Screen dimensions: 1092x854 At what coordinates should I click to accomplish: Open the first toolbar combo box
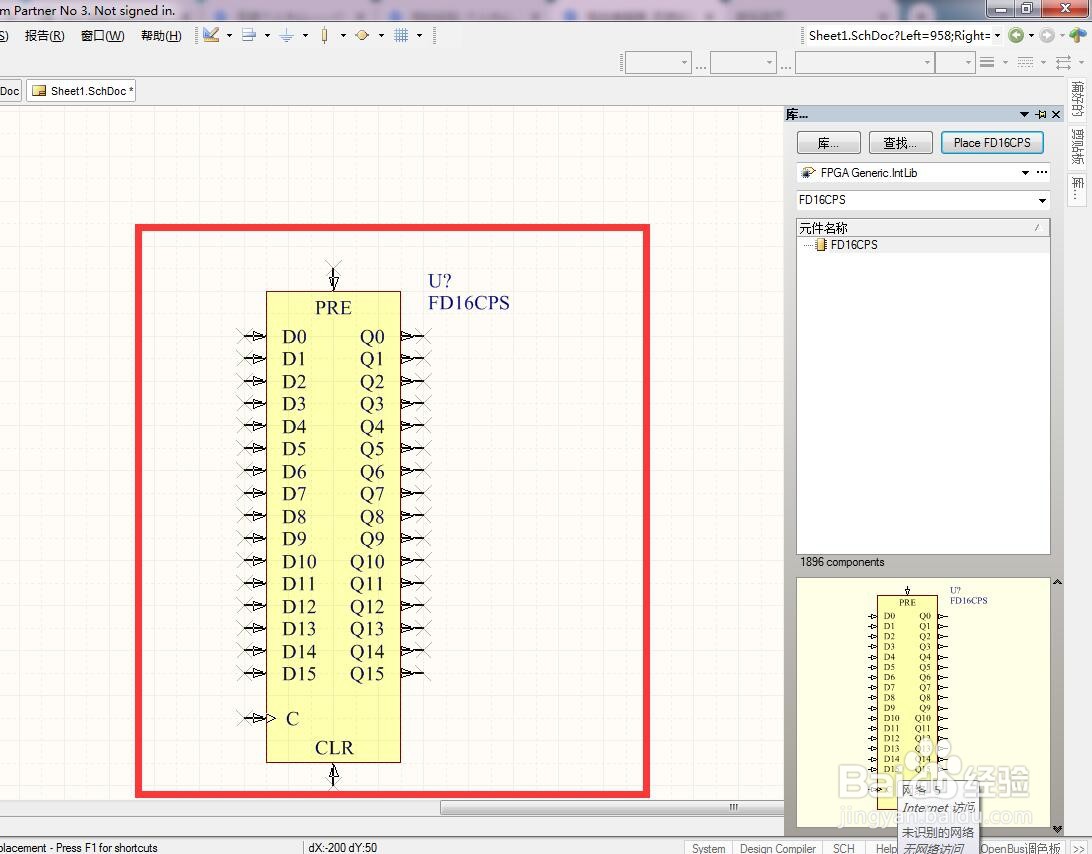pos(658,63)
